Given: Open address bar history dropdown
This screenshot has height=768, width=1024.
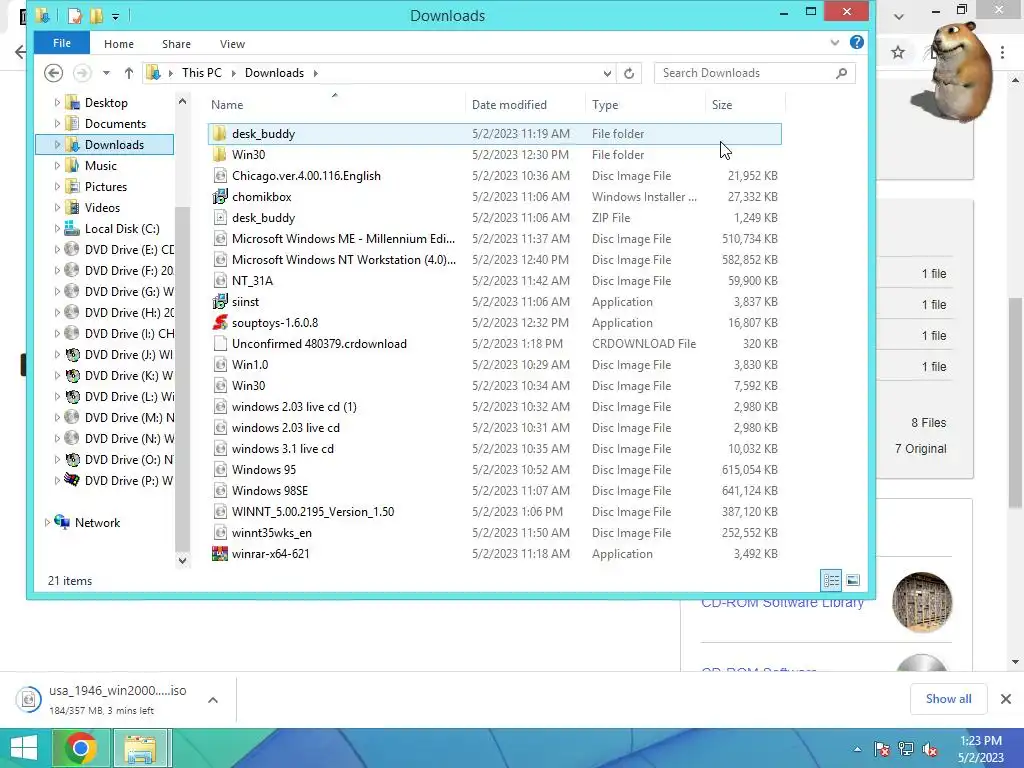Looking at the screenshot, I should coord(607,73).
